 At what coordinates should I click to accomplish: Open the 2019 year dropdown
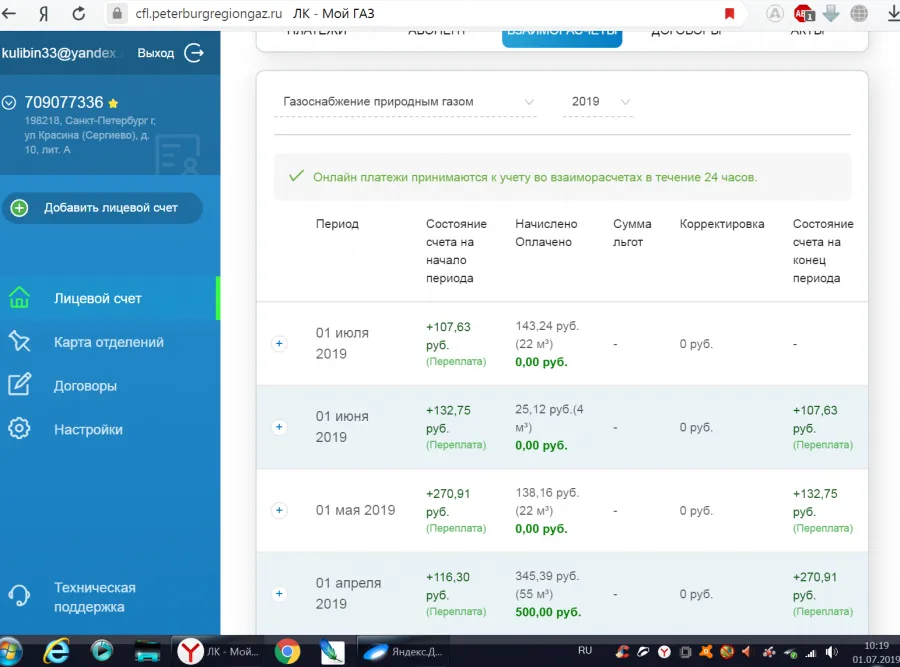click(x=598, y=102)
